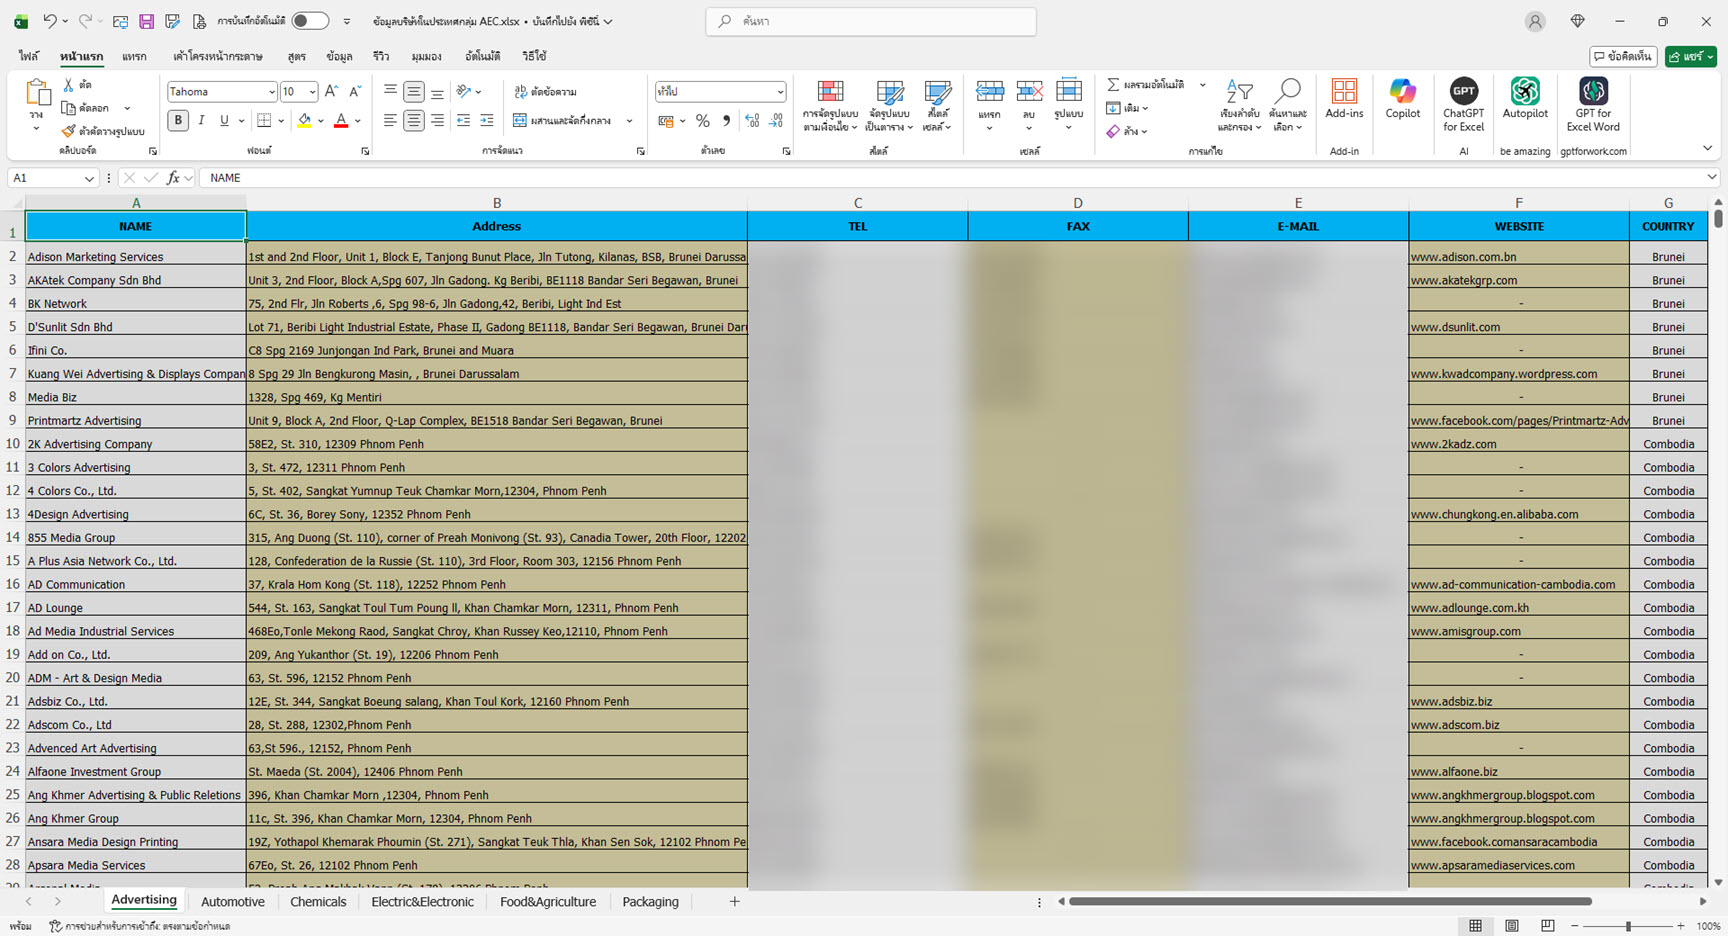Viewport: 1728px width, 936px height.
Task: Apply percent style number format
Action: 703,121
